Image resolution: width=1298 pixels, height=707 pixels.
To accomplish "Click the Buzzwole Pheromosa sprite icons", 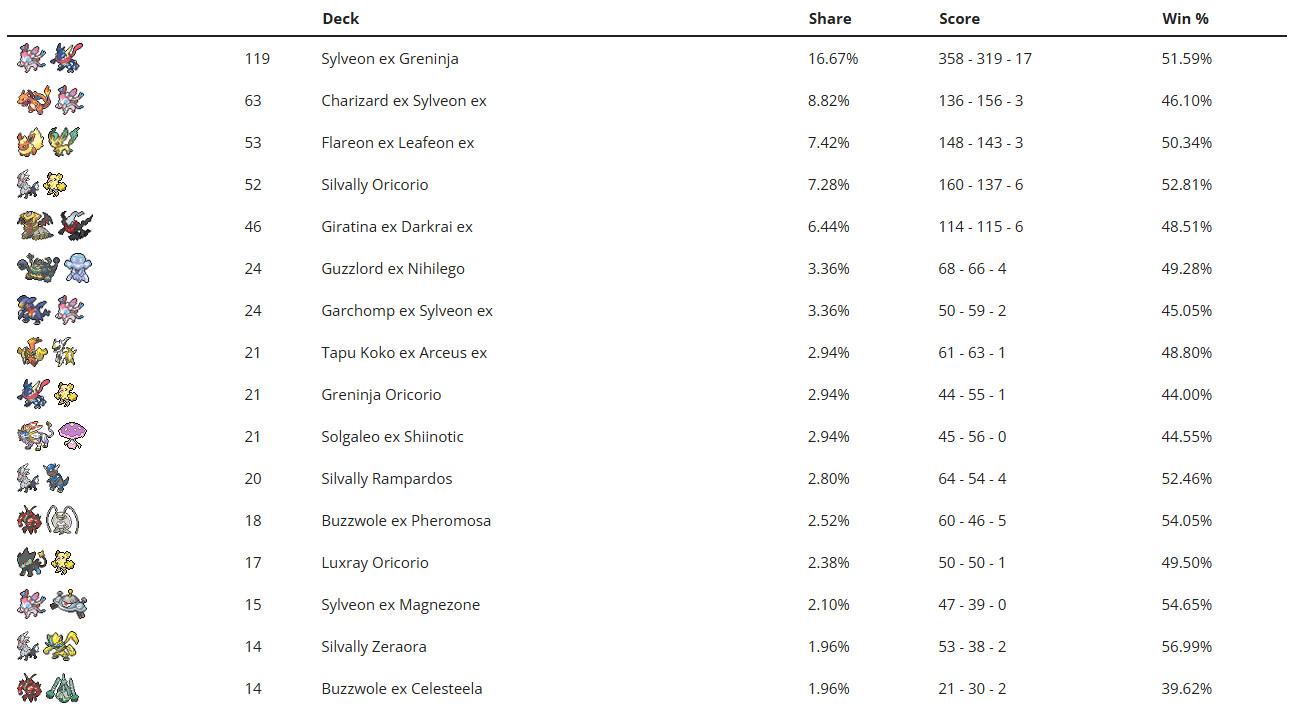I will pos(48,520).
